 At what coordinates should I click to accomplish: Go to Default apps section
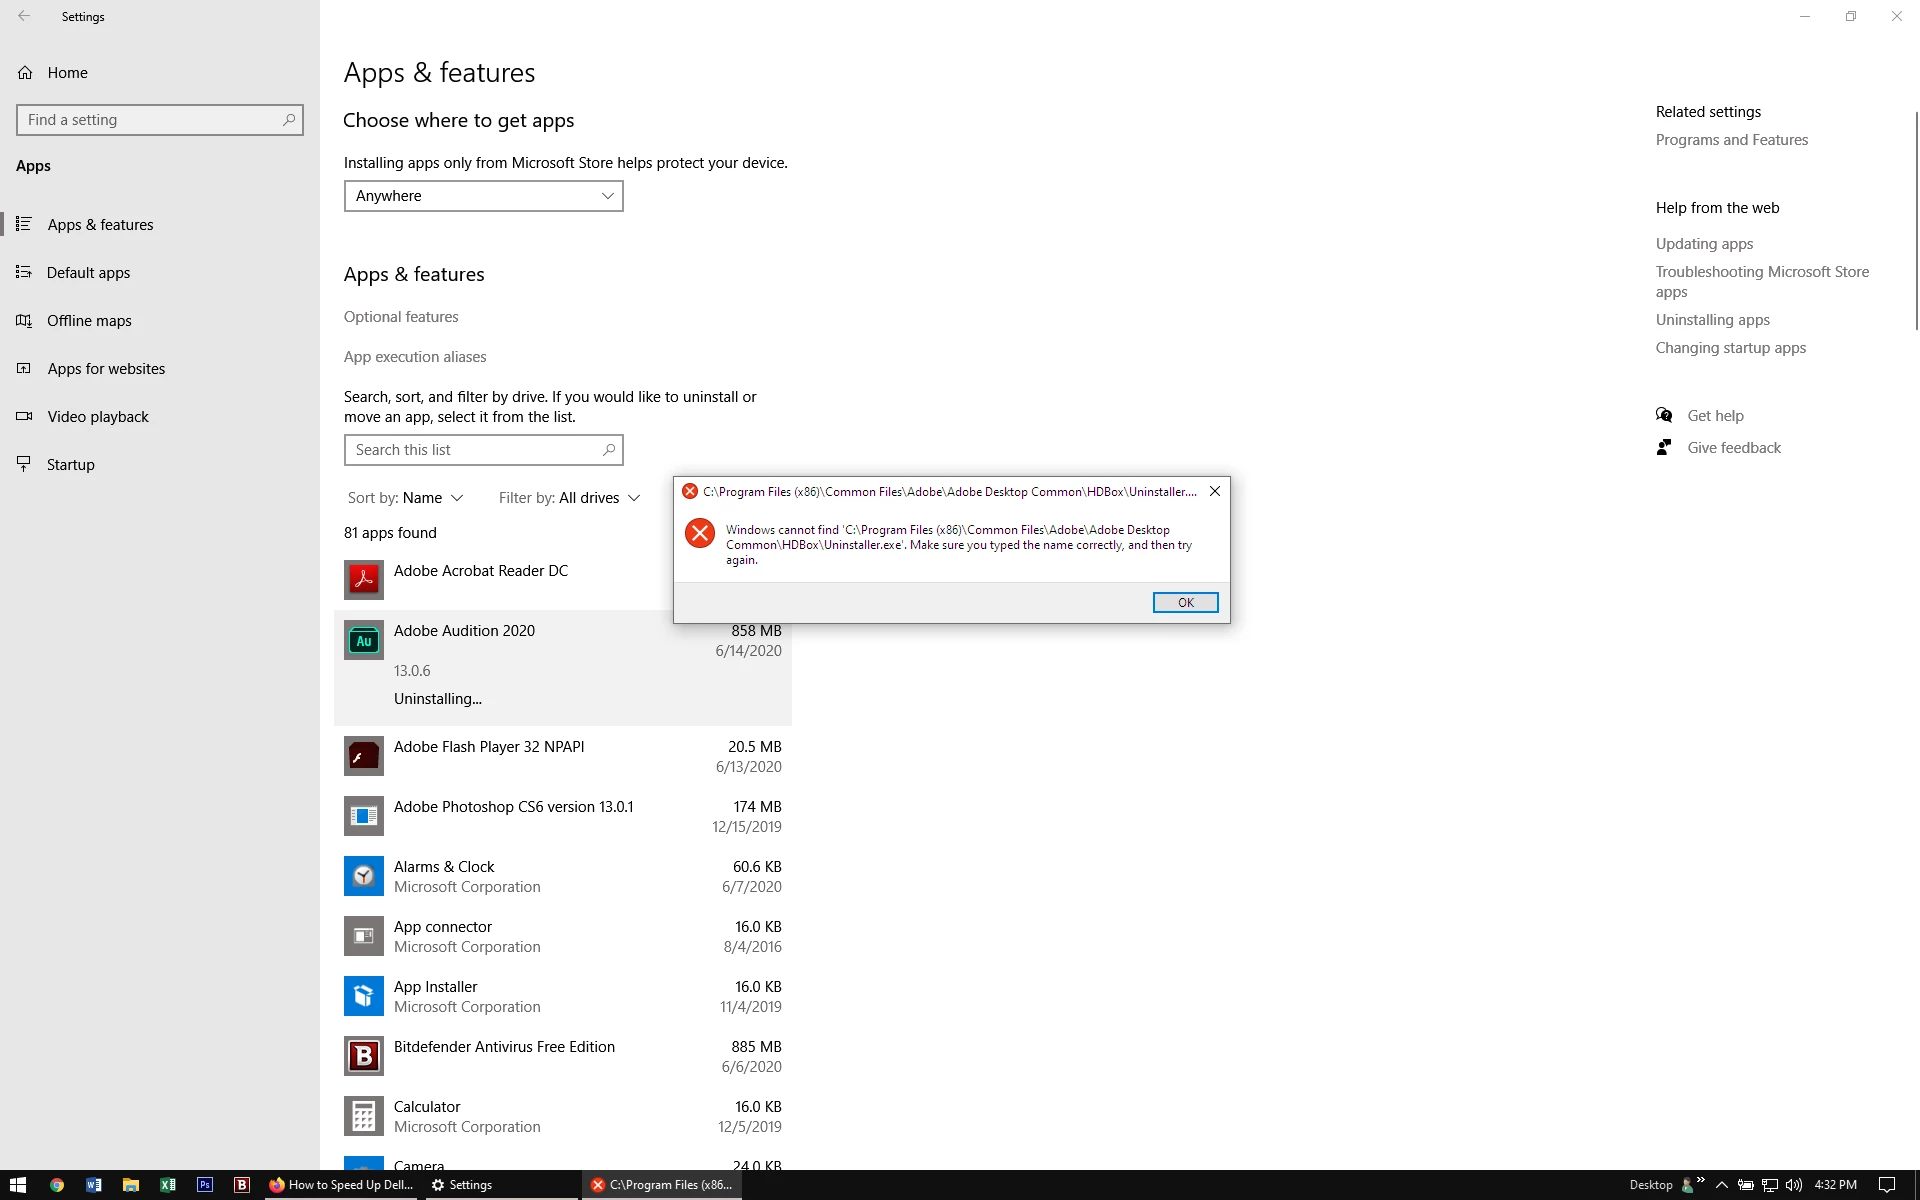[x=88, y=273]
